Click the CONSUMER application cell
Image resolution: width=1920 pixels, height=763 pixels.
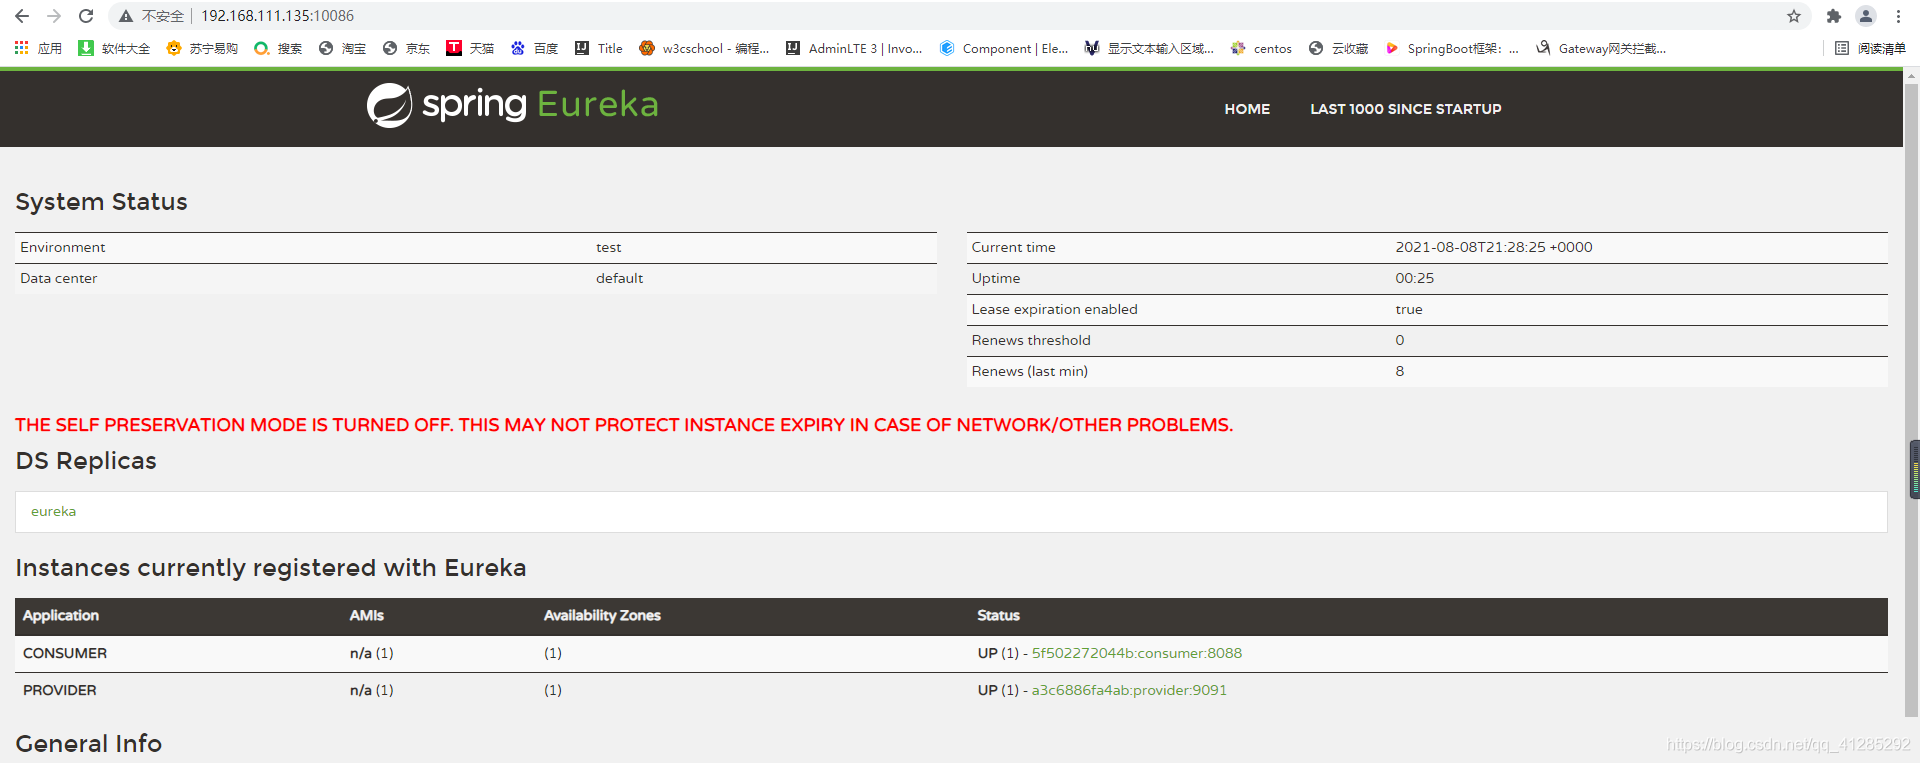coord(65,653)
